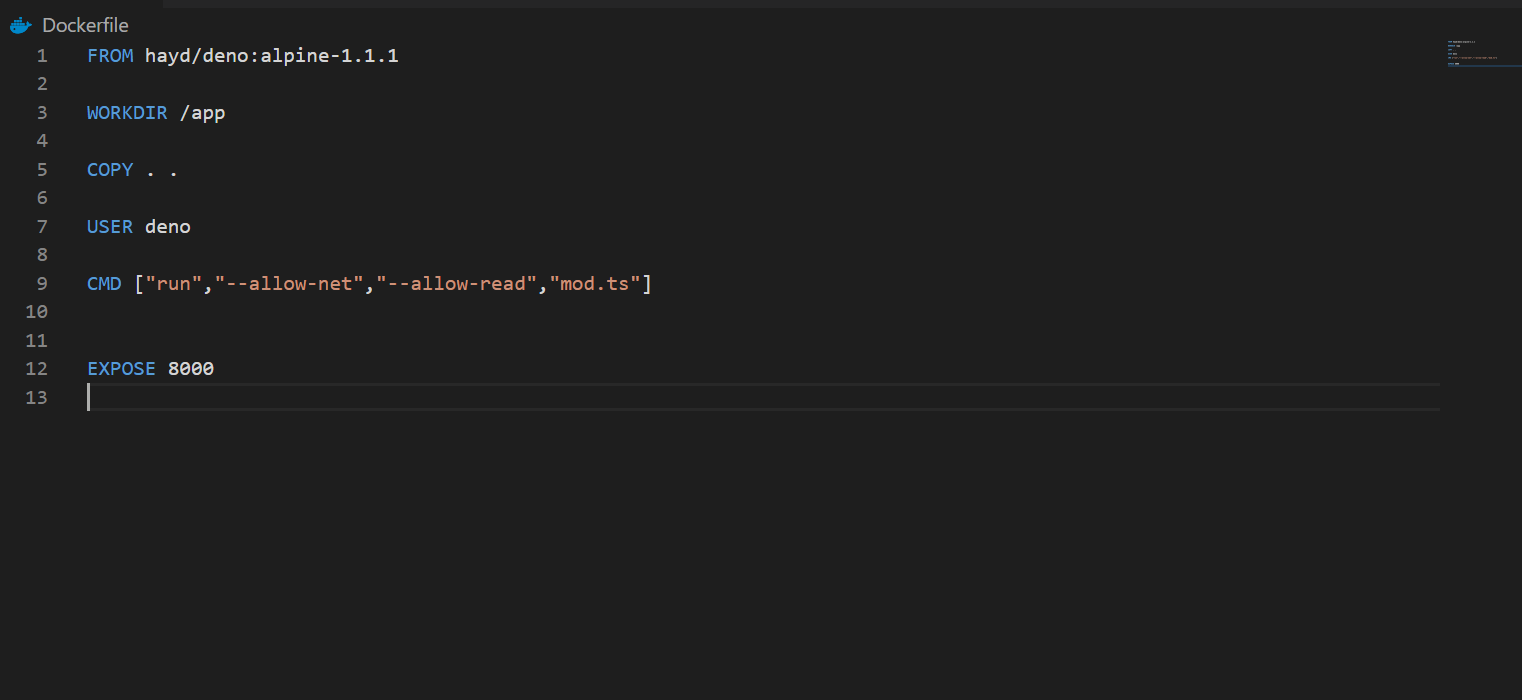This screenshot has width=1522, height=700.
Task: Click the FROM keyword on line 1
Action: (110, 56)
